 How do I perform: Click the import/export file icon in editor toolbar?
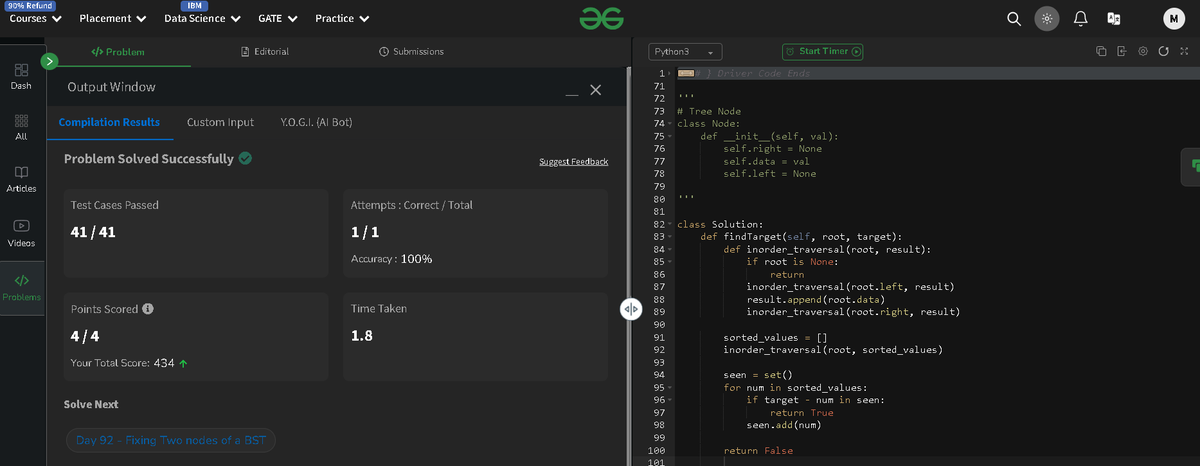click(x=1121, y=51)
